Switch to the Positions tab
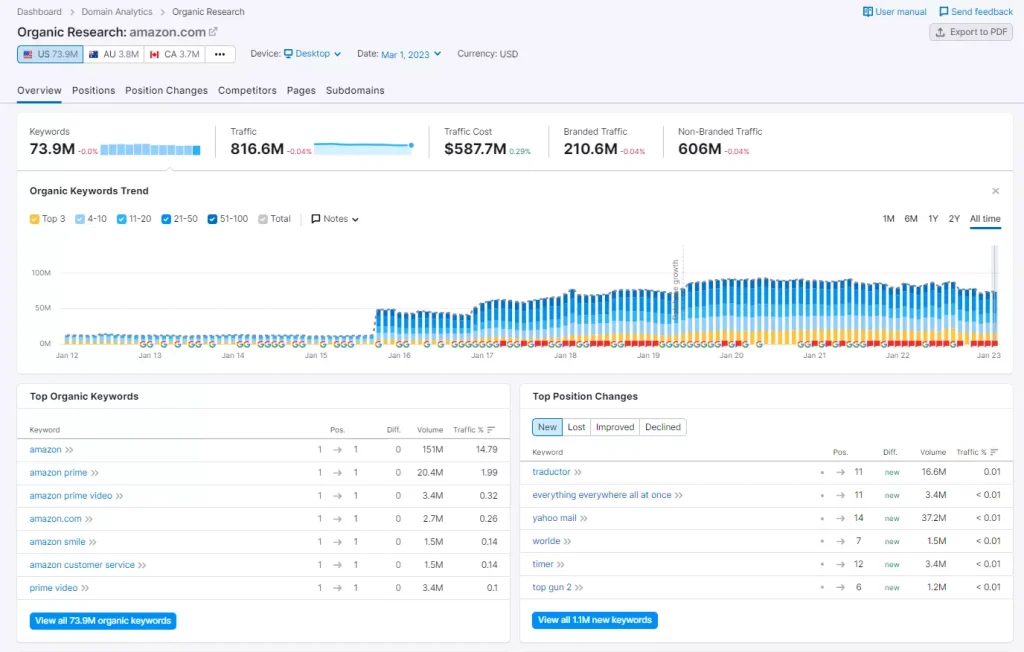The height and width of the screenshot is (652, 1024). 93,91
